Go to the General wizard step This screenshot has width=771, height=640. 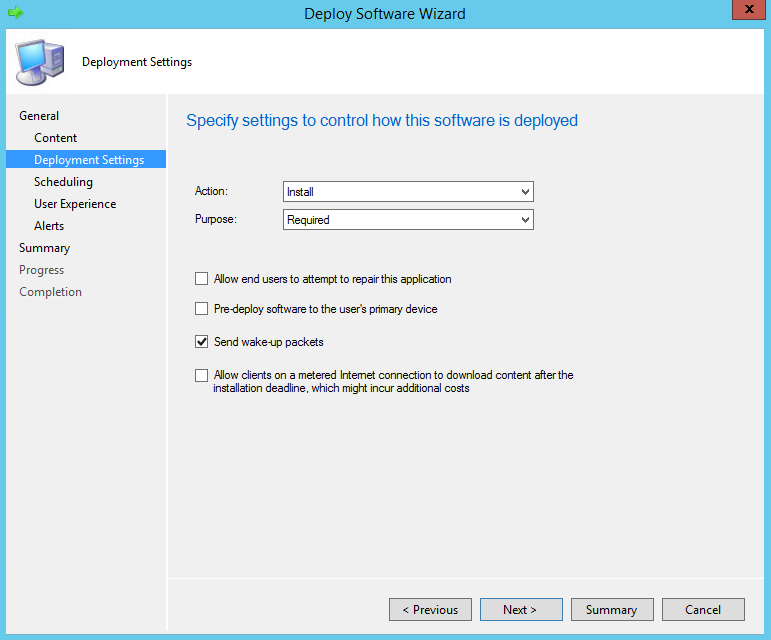coord(39,116)
